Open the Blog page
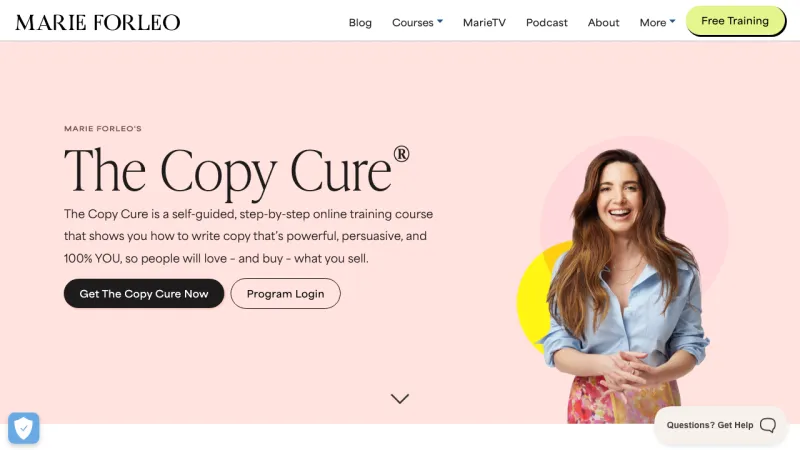800x450 pixels. point(360,22)
